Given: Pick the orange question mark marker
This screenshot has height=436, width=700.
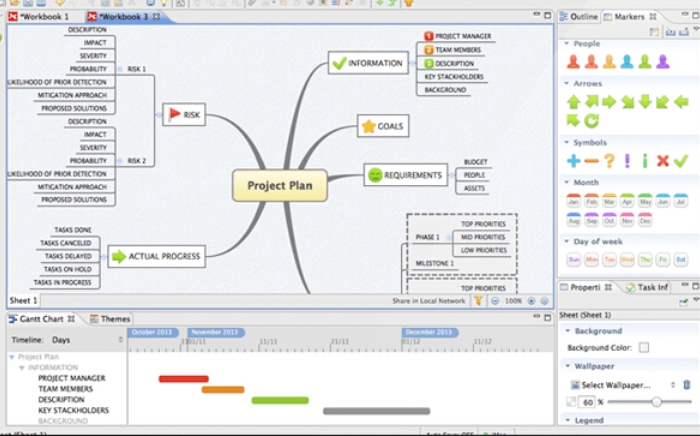Looking at the screenshot, I should [x=609, y=160].
